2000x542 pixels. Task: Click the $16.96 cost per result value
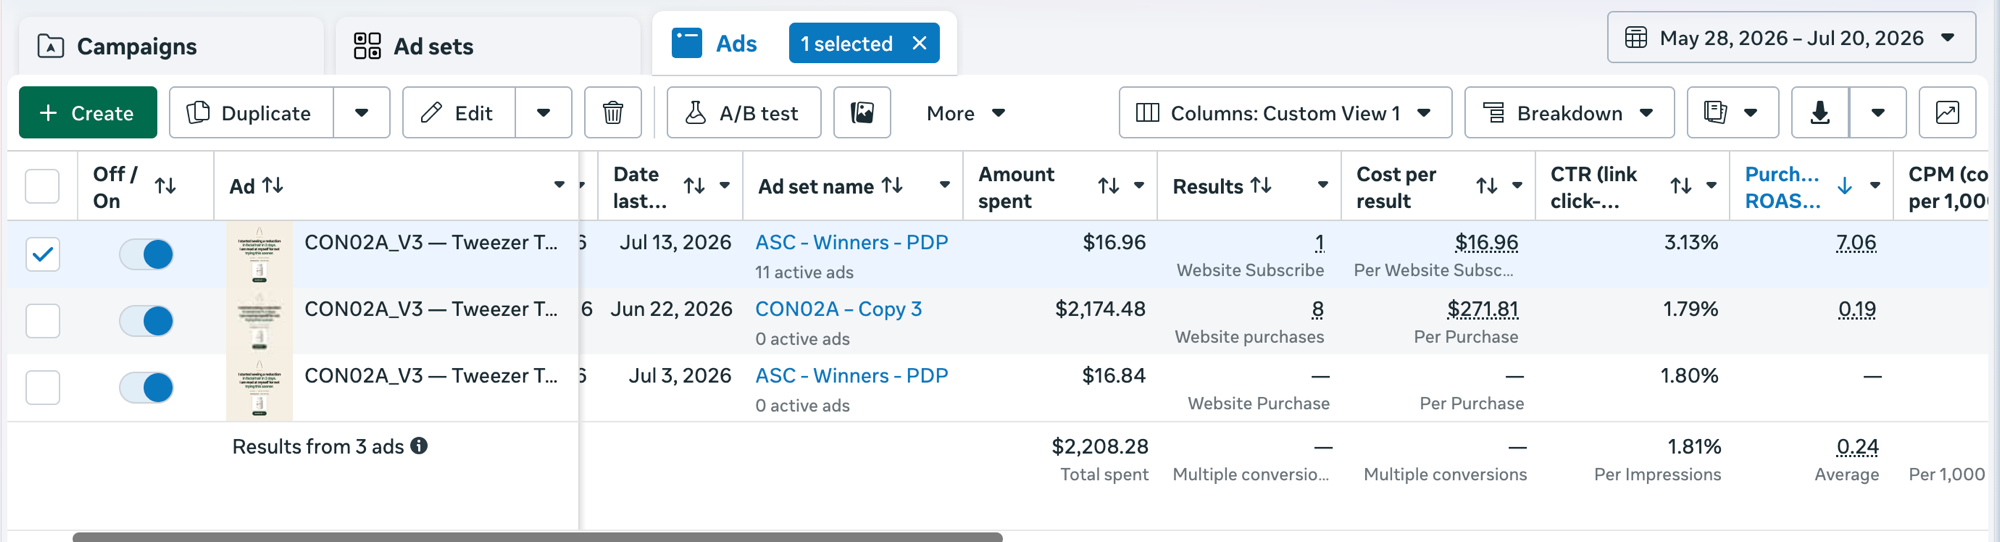point(1487,243)
